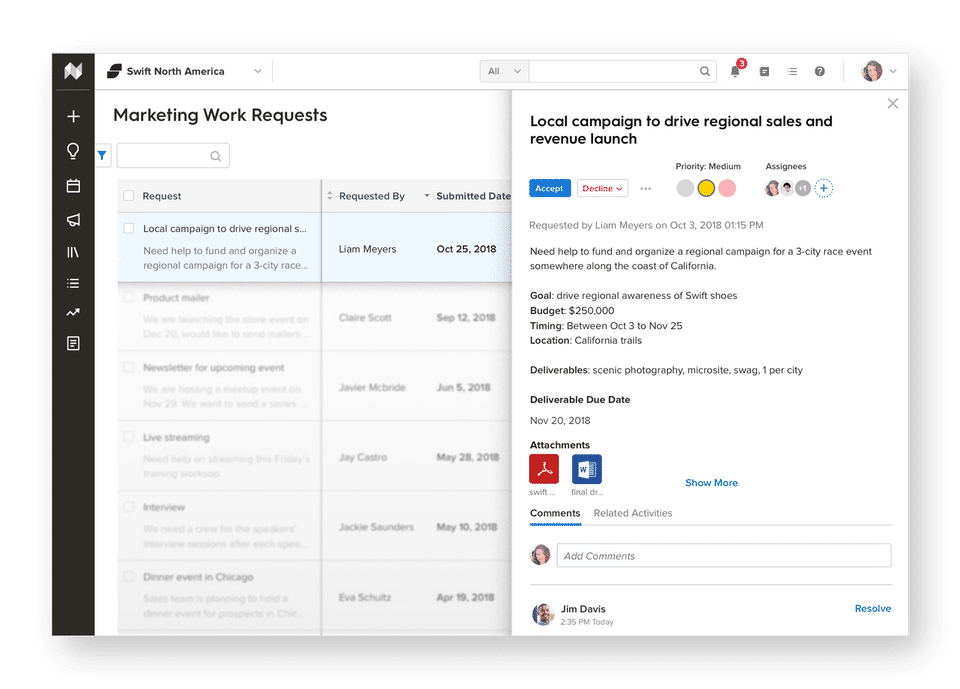Image resolution: width=960 pixels, height=689 pixels.
Task: Click the Jackie Saunders cell
Action: [376, 527]
